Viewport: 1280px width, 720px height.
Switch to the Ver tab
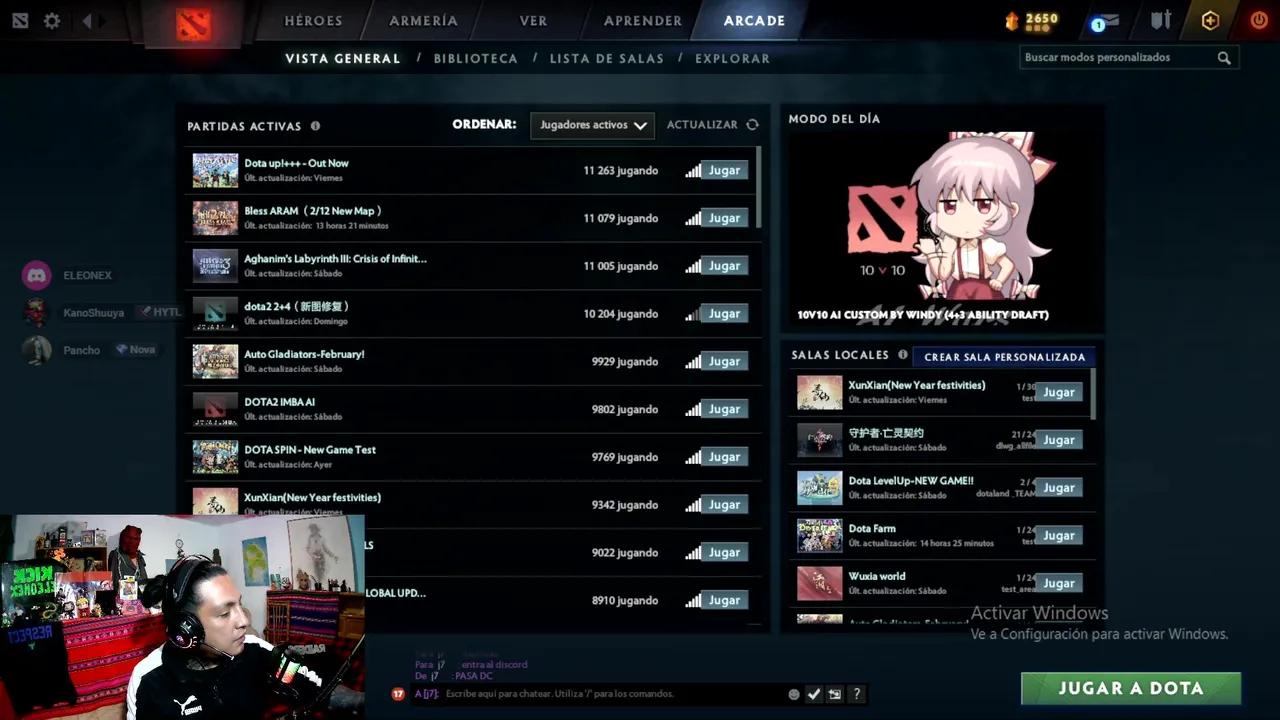coord(533,21)
